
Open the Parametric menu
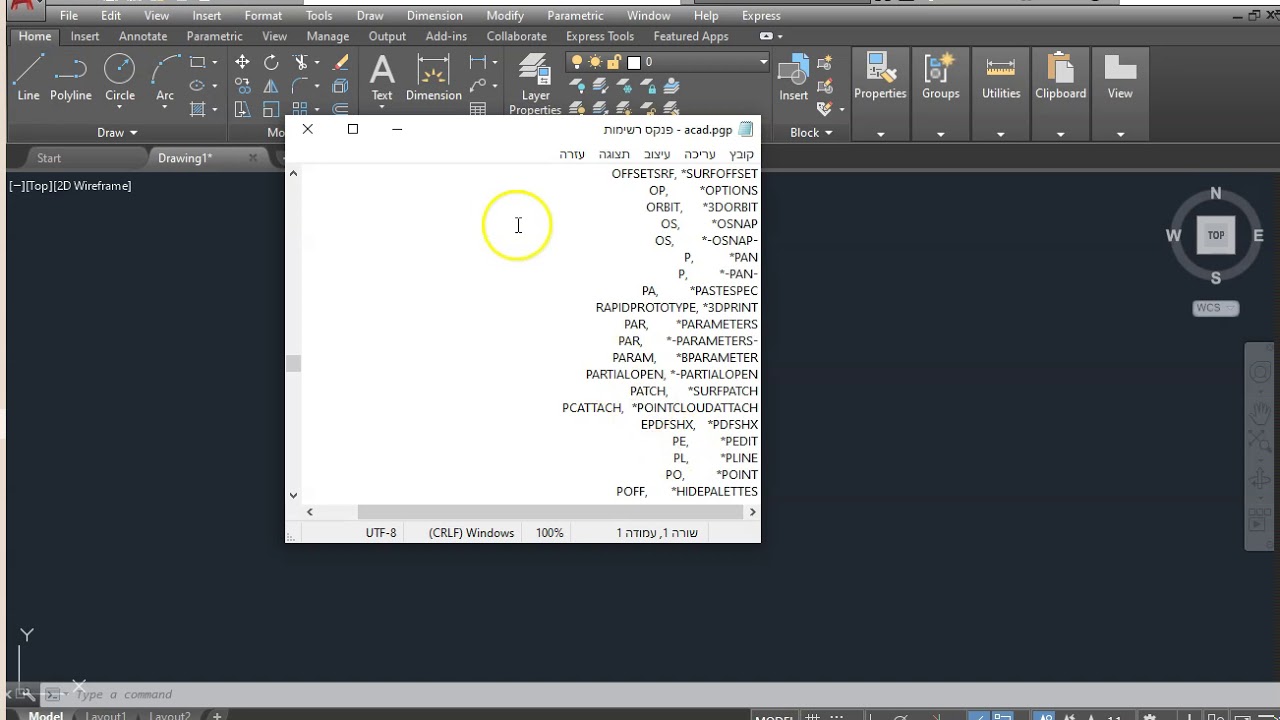(575, 16)
